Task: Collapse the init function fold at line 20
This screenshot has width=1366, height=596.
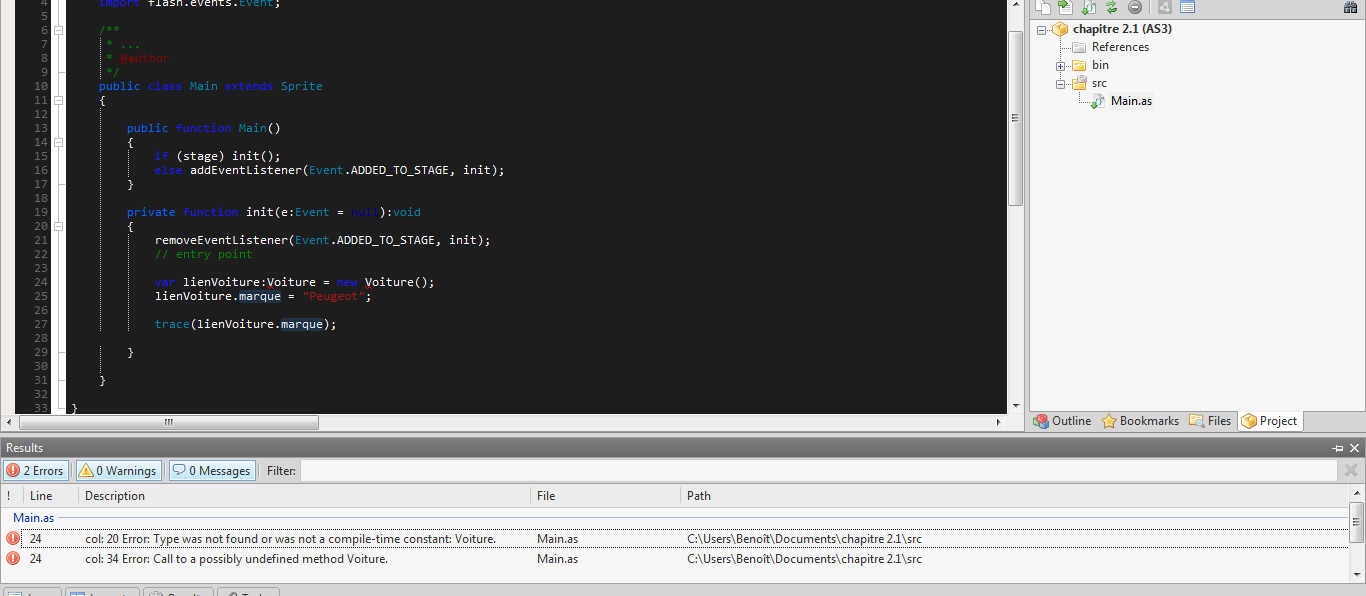Action: [x=58, y=226]
